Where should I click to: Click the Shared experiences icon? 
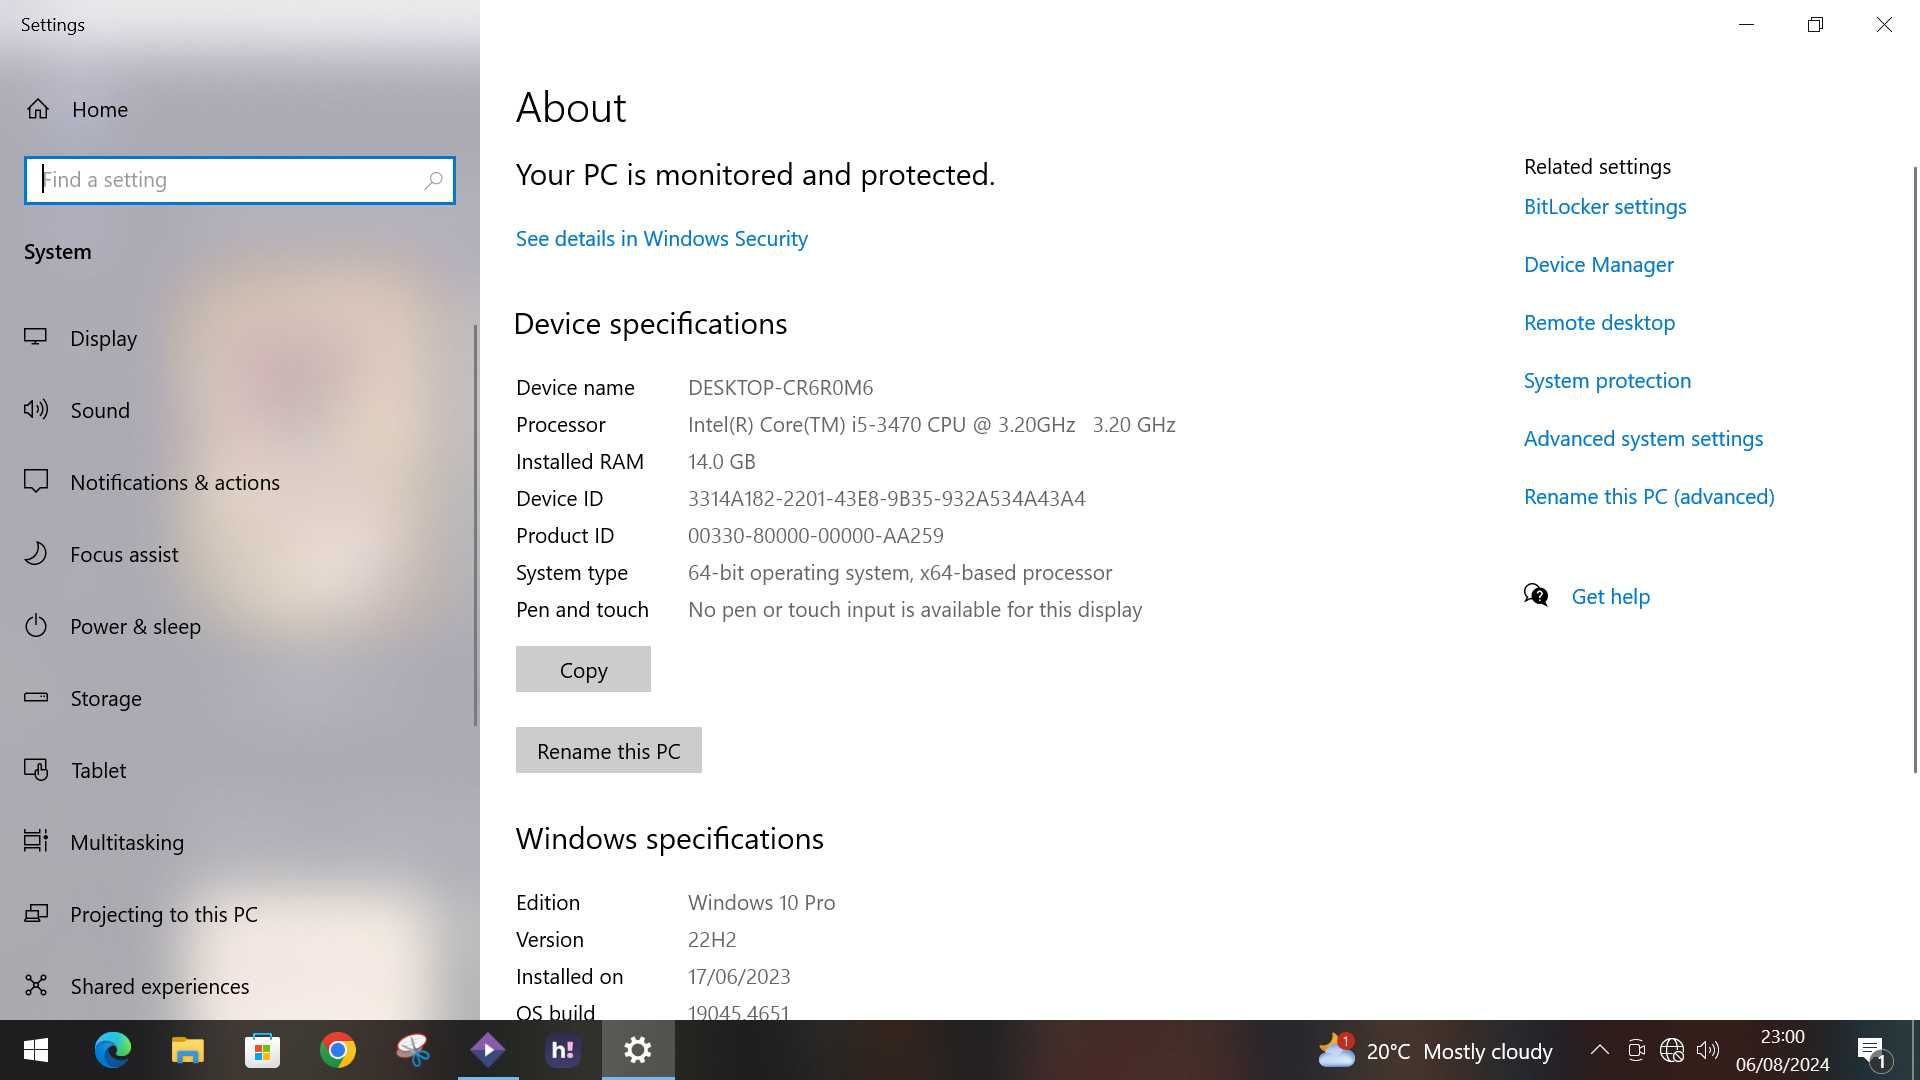(x=36, y=985)
